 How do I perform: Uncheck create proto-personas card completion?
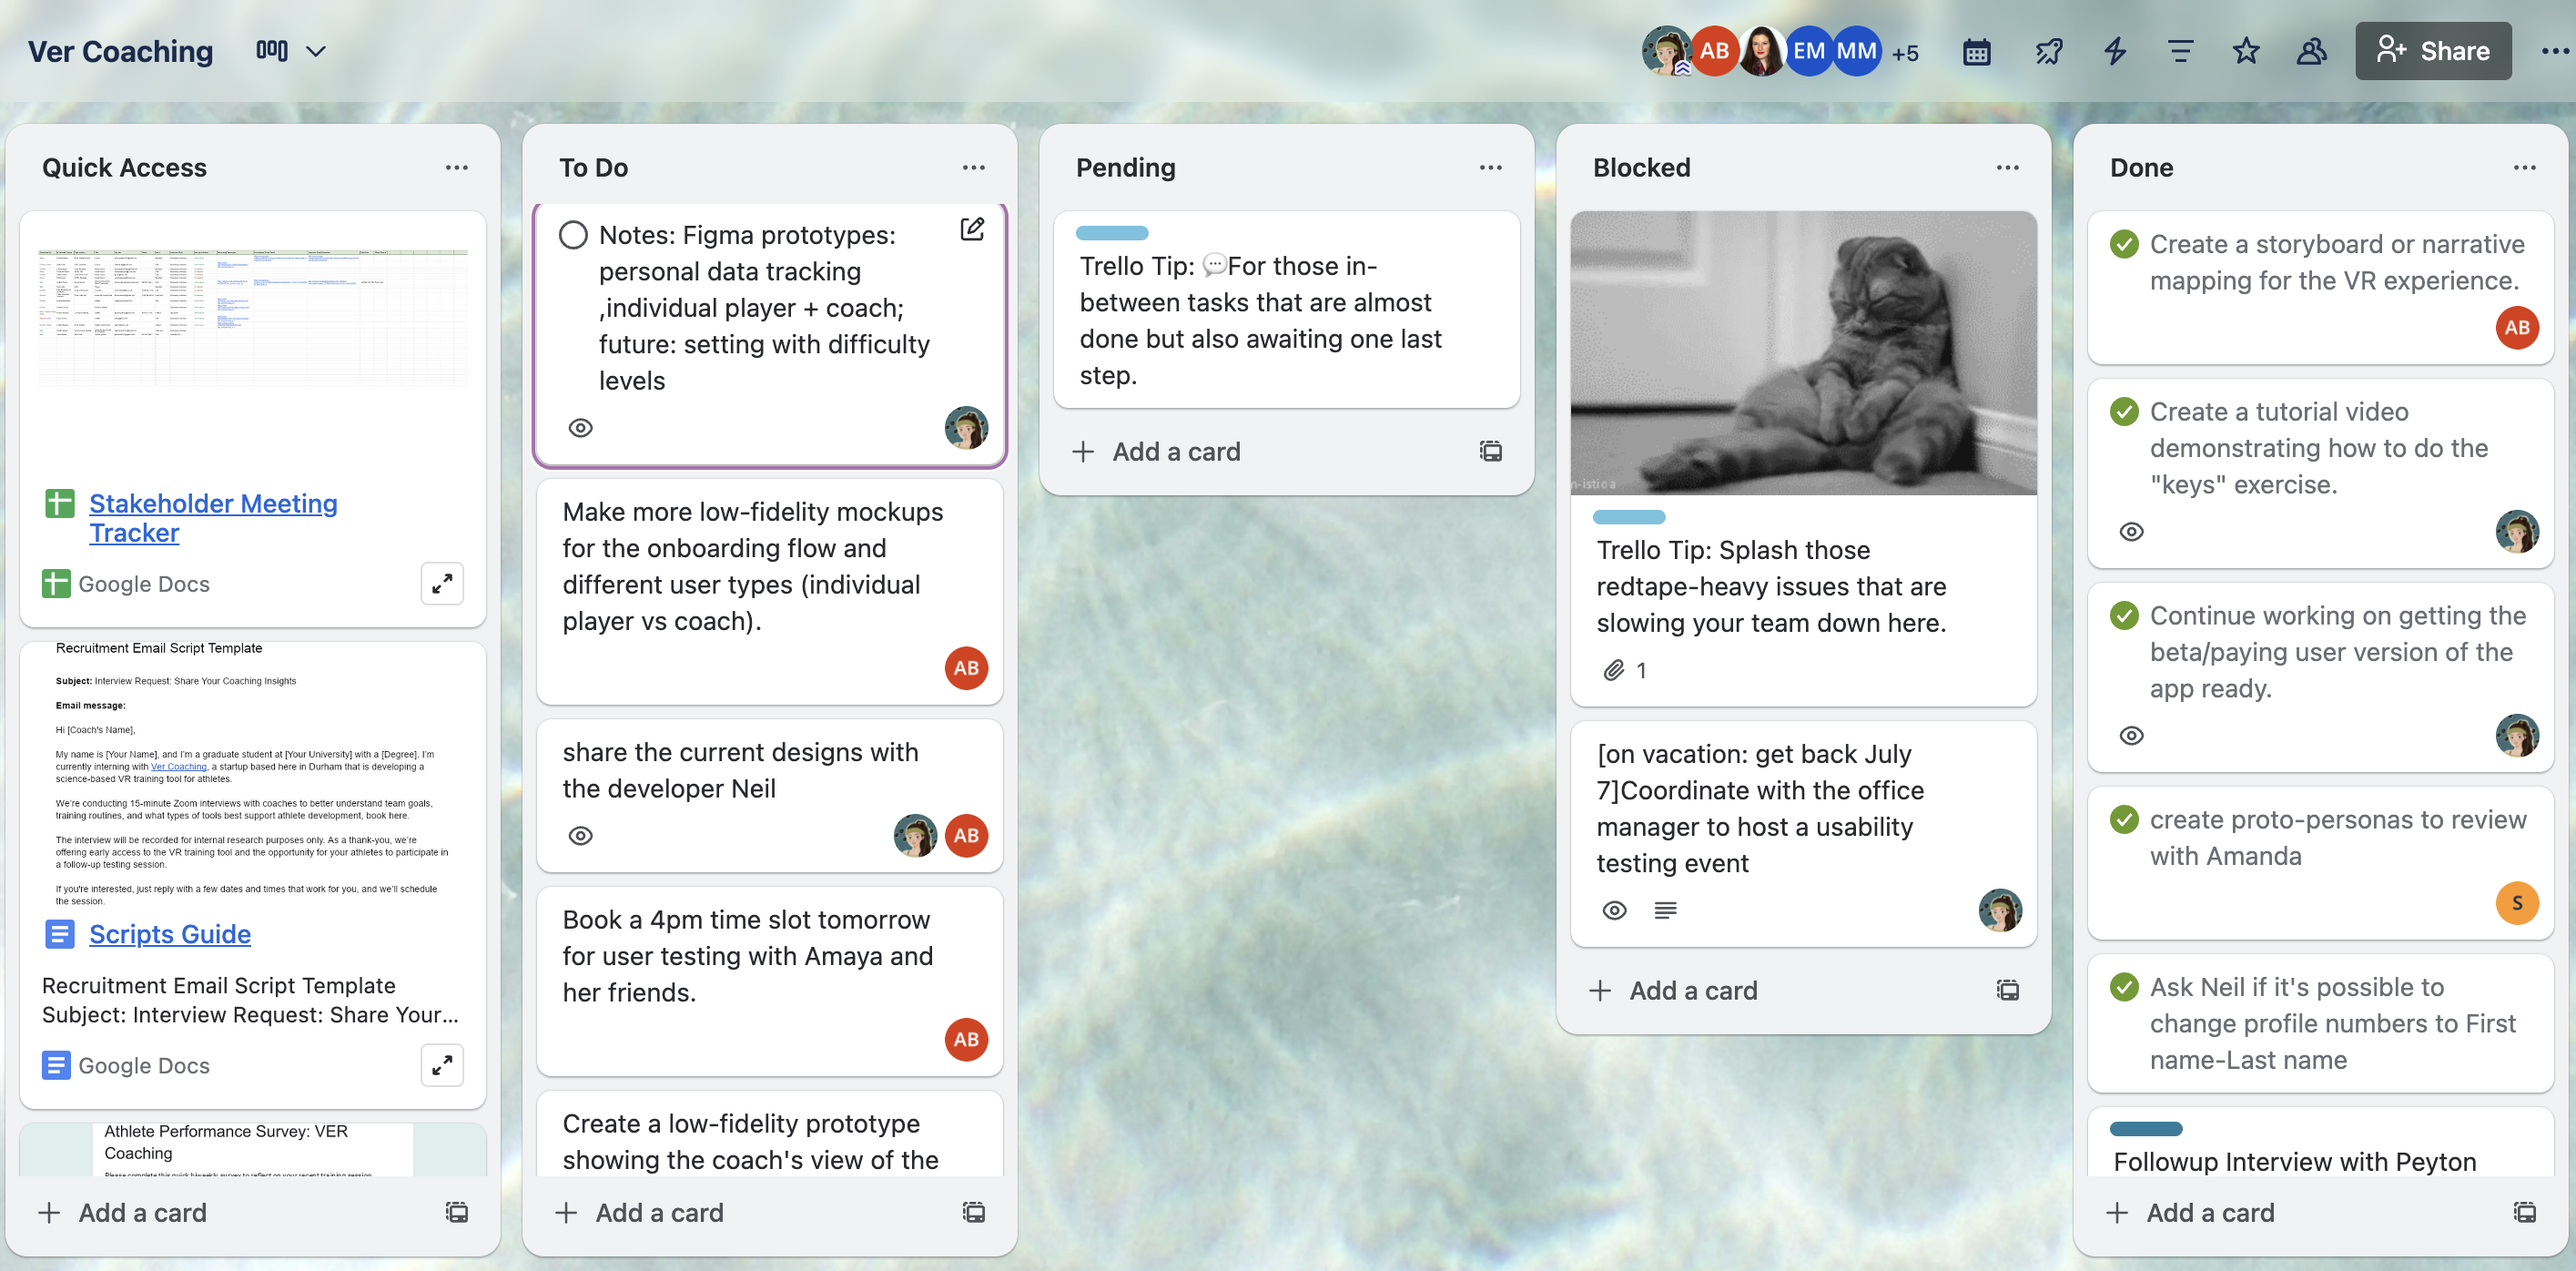[2124, 820]
